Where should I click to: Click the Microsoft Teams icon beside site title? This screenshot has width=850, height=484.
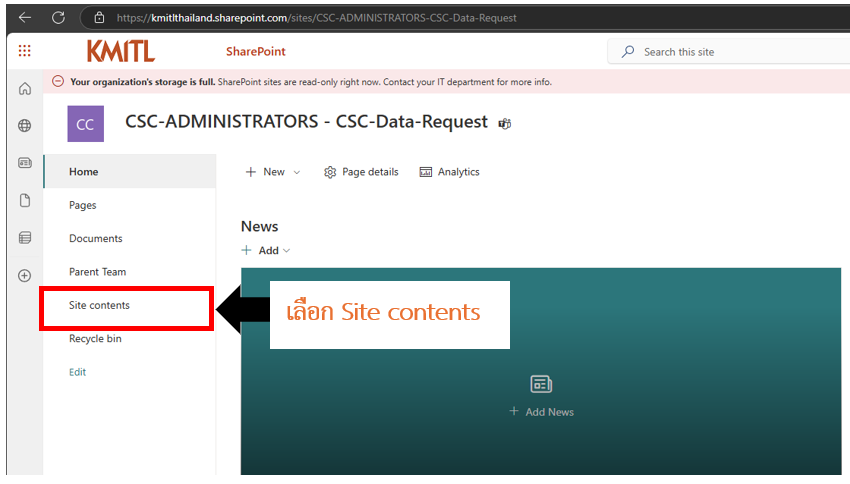point(505,123)
